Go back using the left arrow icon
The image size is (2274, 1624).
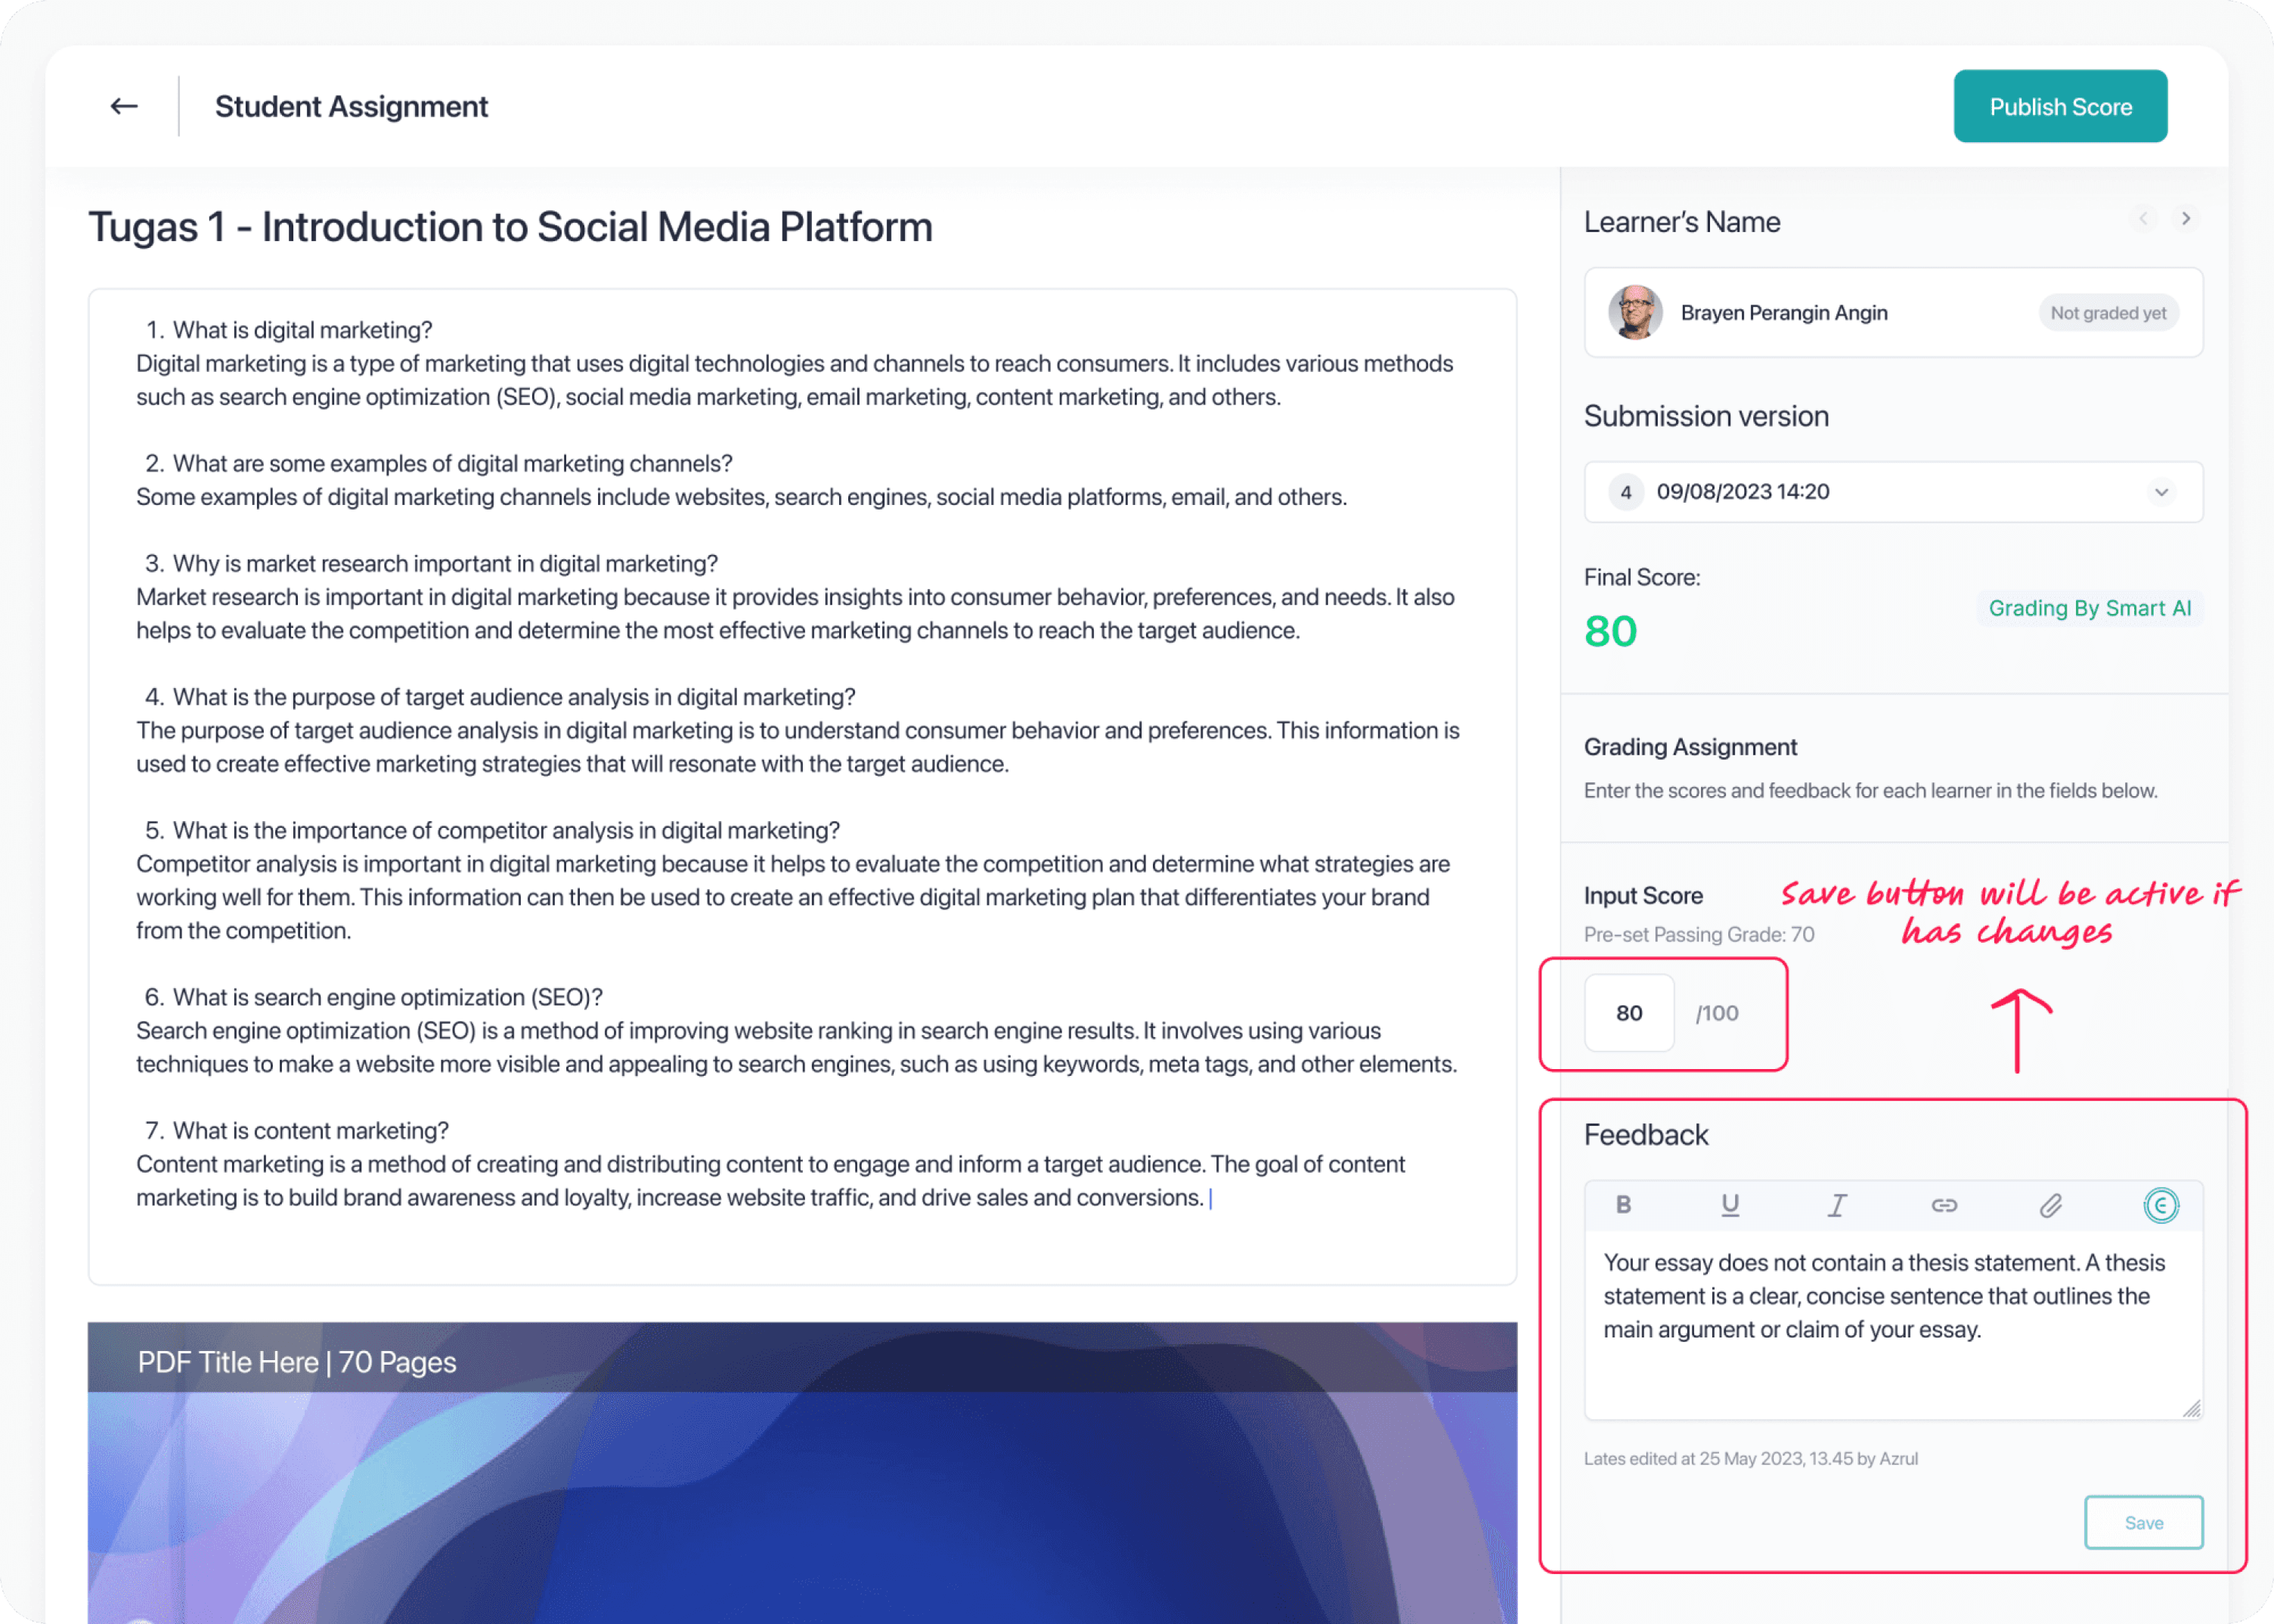click(x=124, y=106)
